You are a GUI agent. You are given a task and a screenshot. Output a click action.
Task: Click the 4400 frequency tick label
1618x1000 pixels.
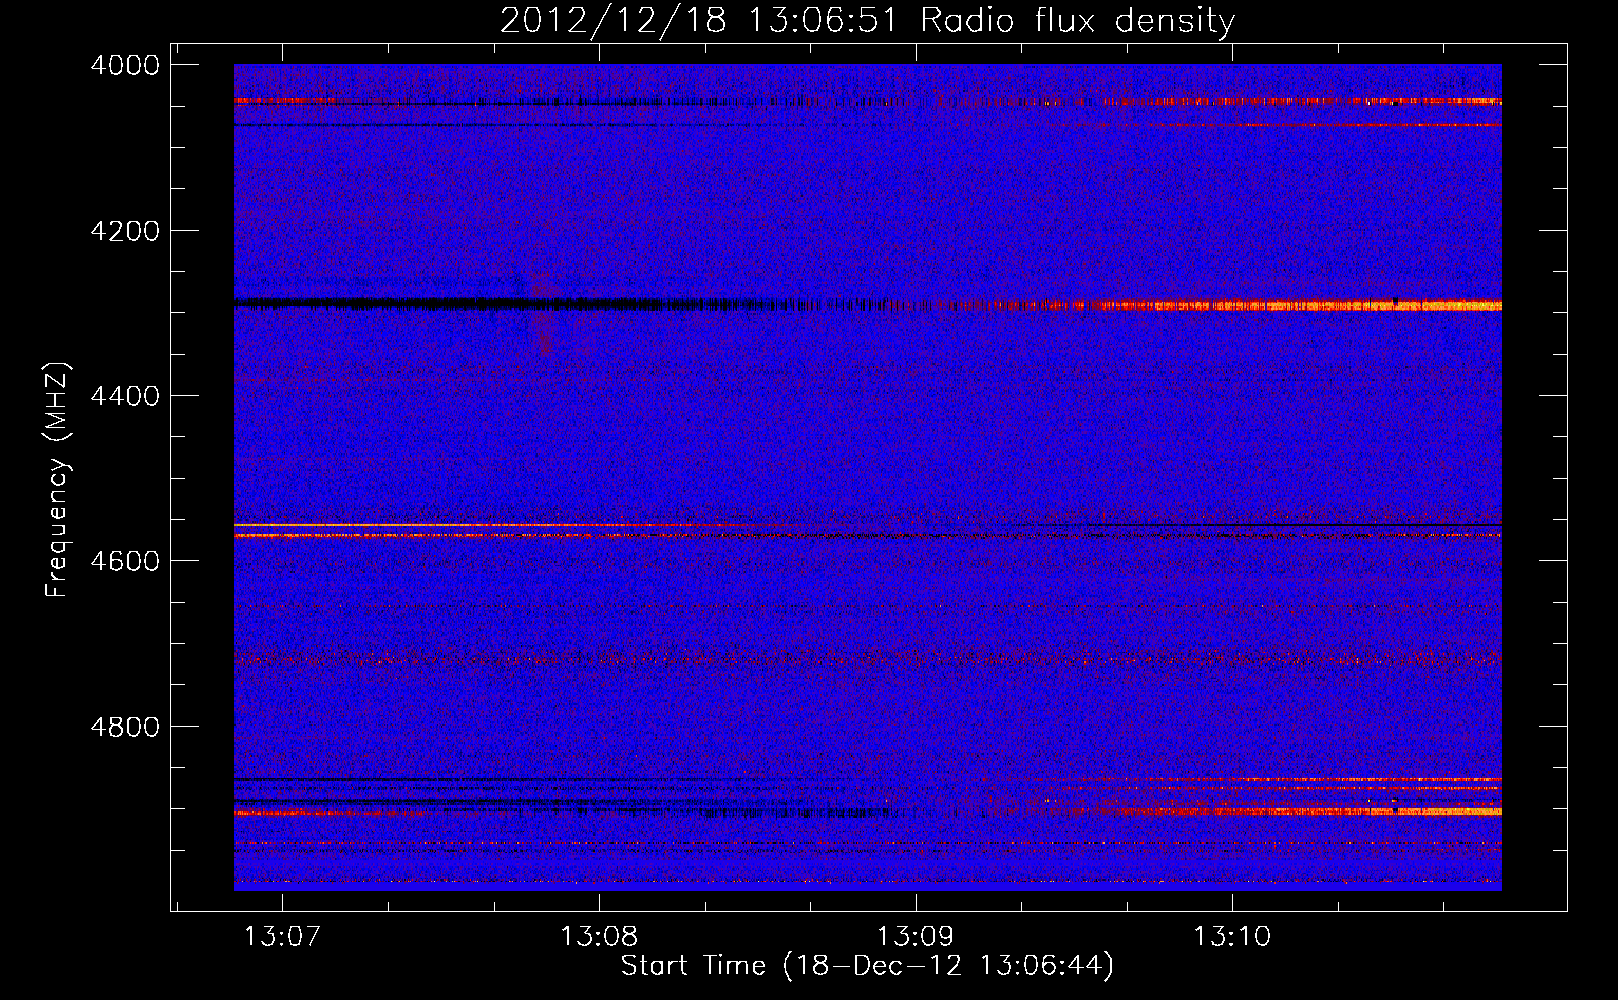125,396
